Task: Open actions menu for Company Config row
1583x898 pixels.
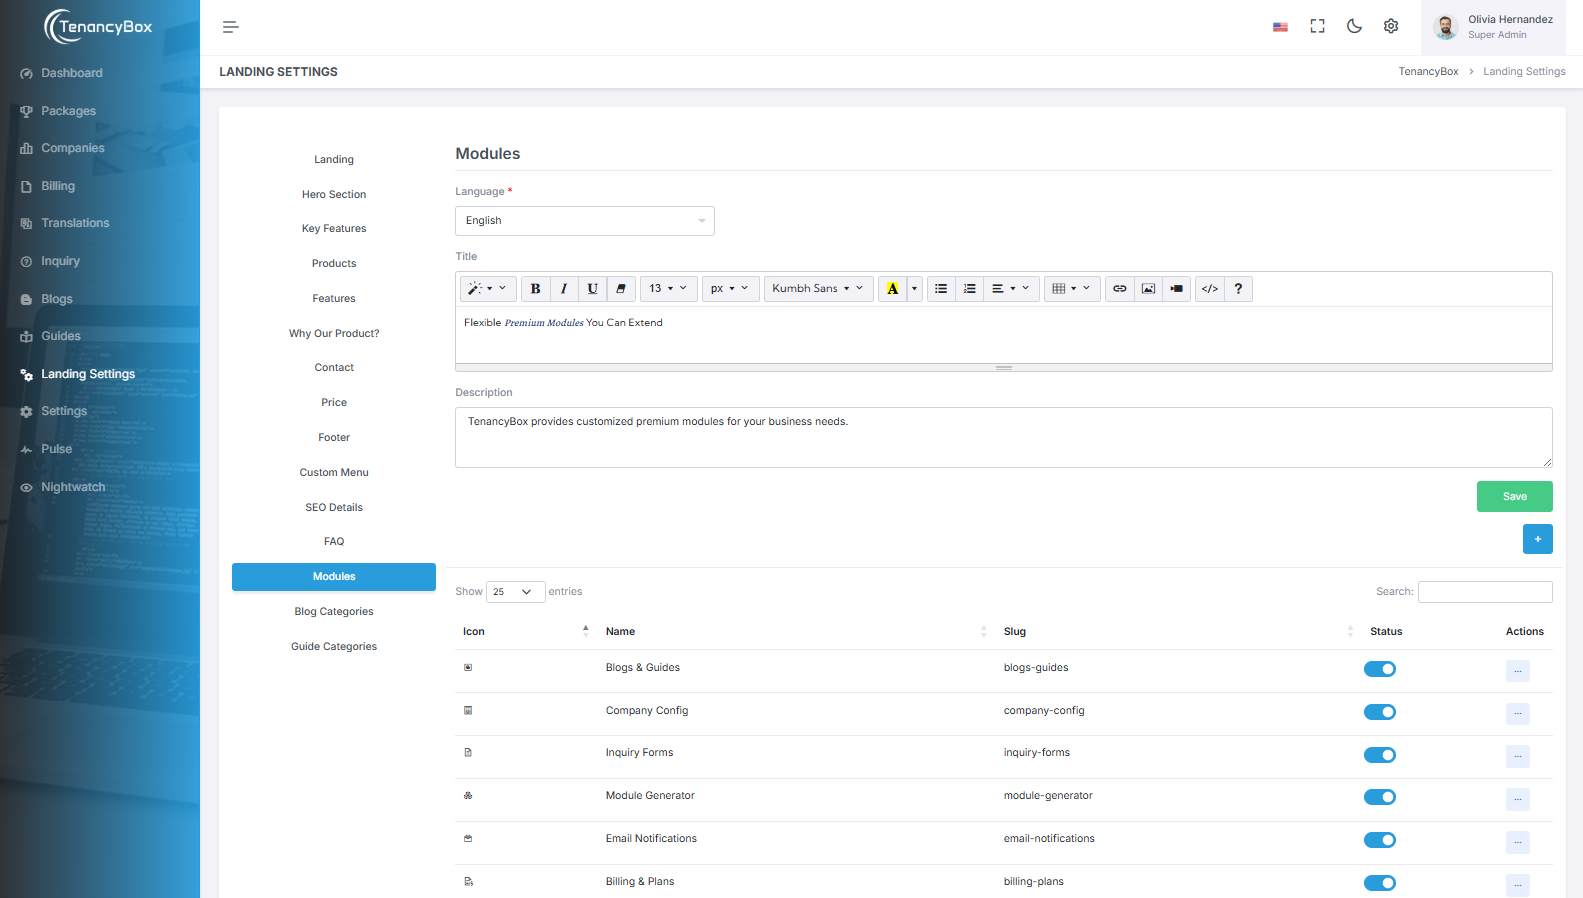Action: pyautogui.click(x=1518, y=714)
